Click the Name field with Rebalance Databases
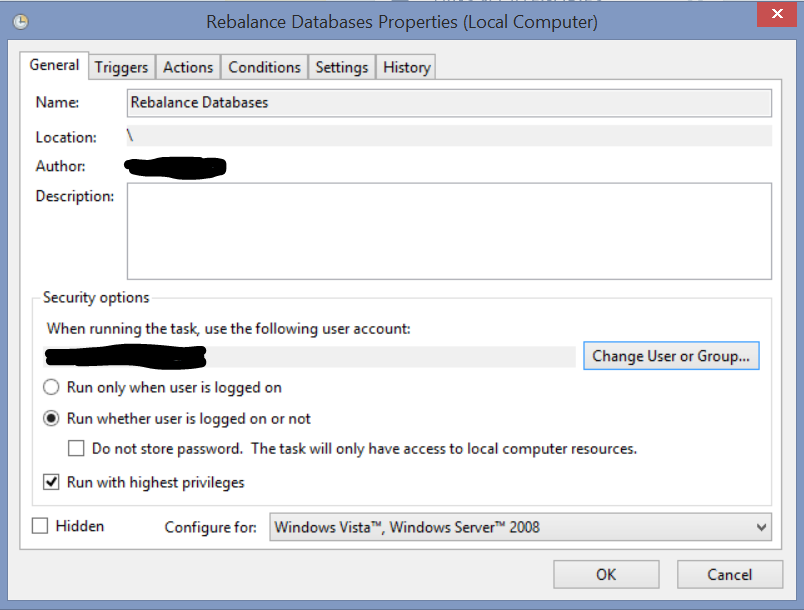The height and width of the screenshot is (610, 804). tap(449, 103)
